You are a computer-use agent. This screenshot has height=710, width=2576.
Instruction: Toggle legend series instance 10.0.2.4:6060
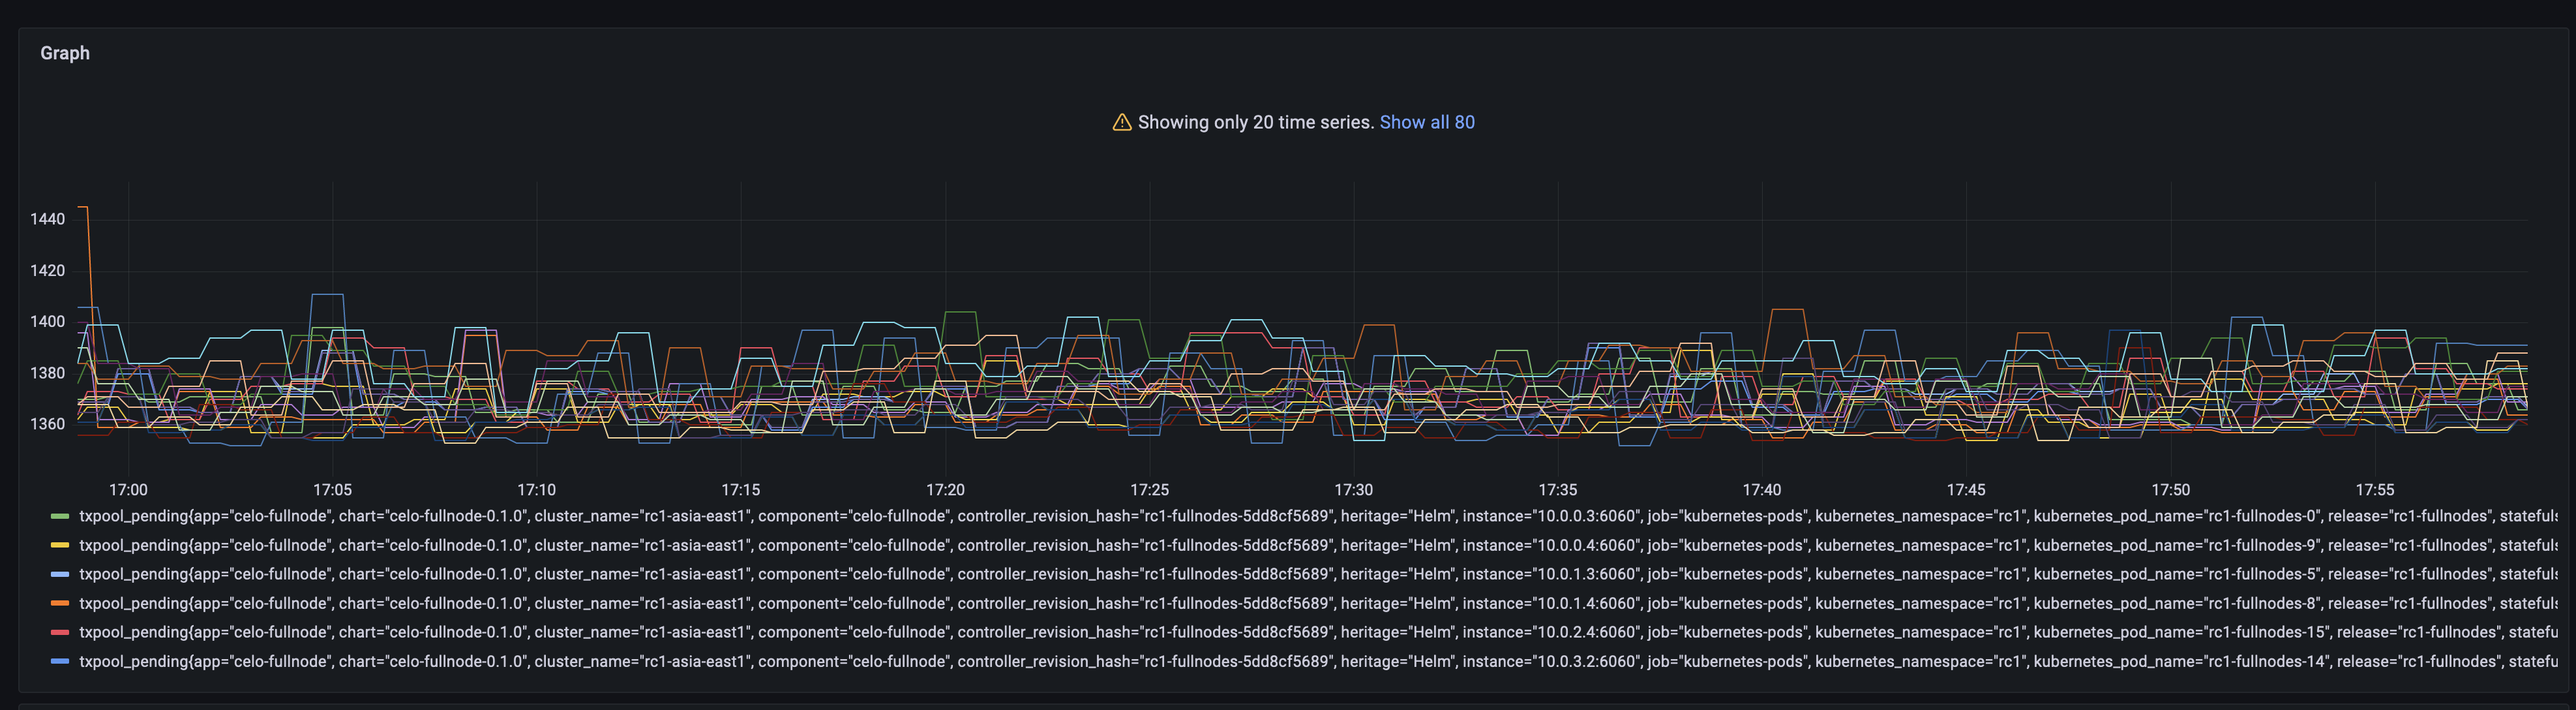(x=1318, y=632)
